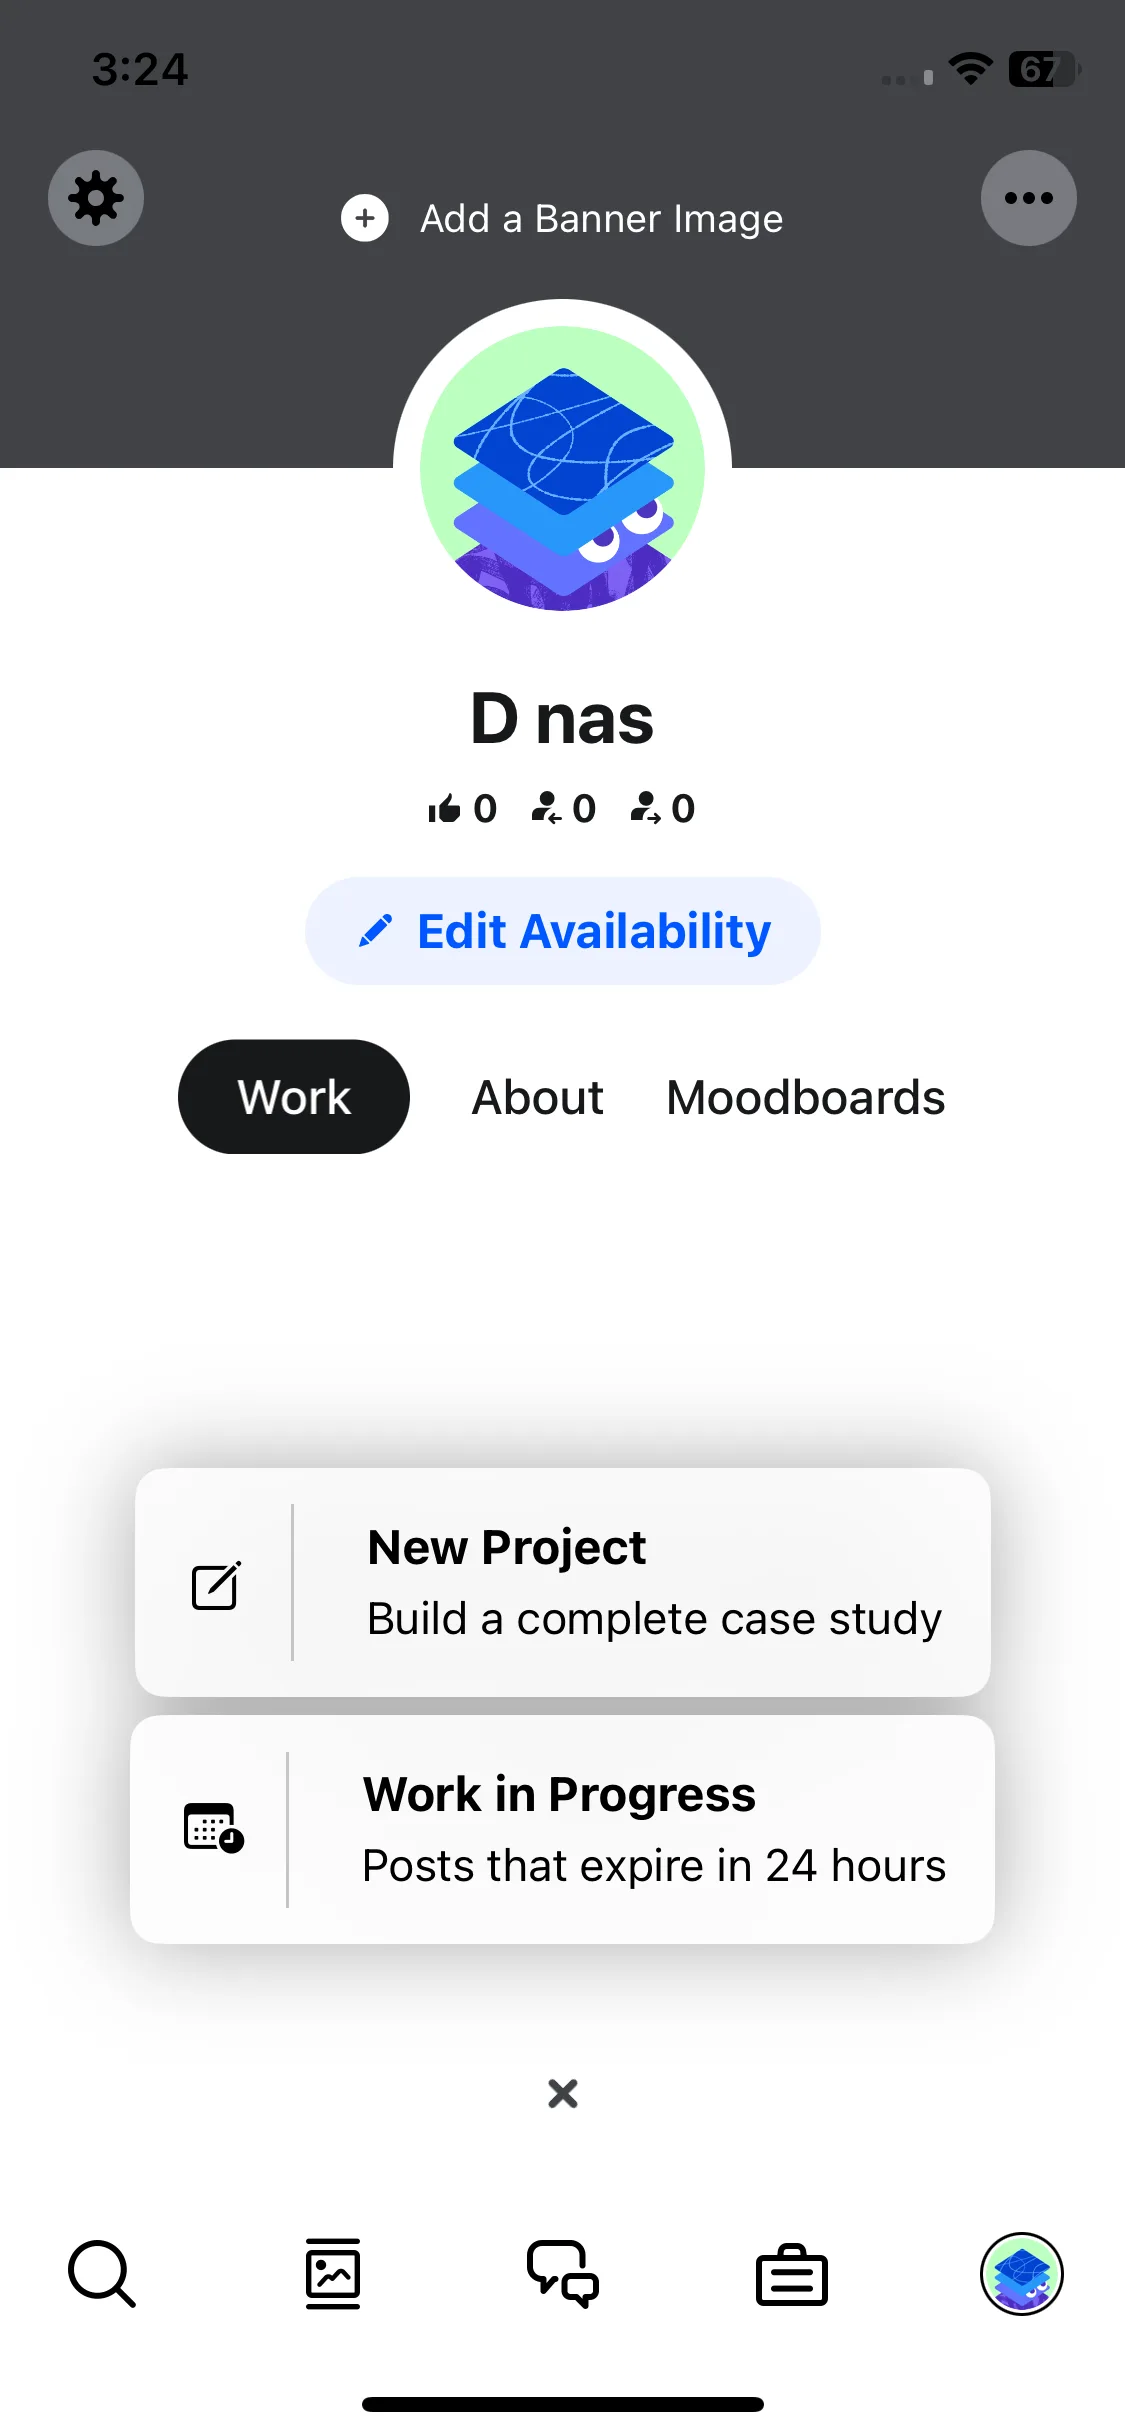Open the search tab magnifier icon
Image resolution: width=1125 pixels, height=2436 pixels.
pos(101,2273)
